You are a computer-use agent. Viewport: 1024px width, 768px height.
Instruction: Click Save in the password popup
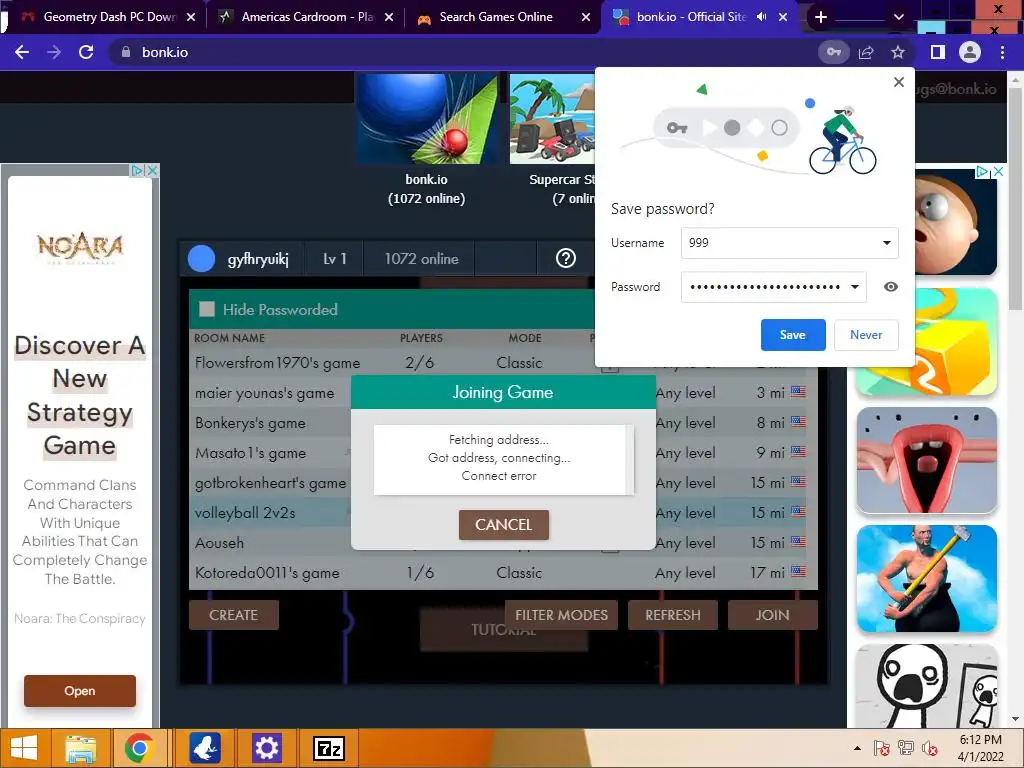pos(793,334)
